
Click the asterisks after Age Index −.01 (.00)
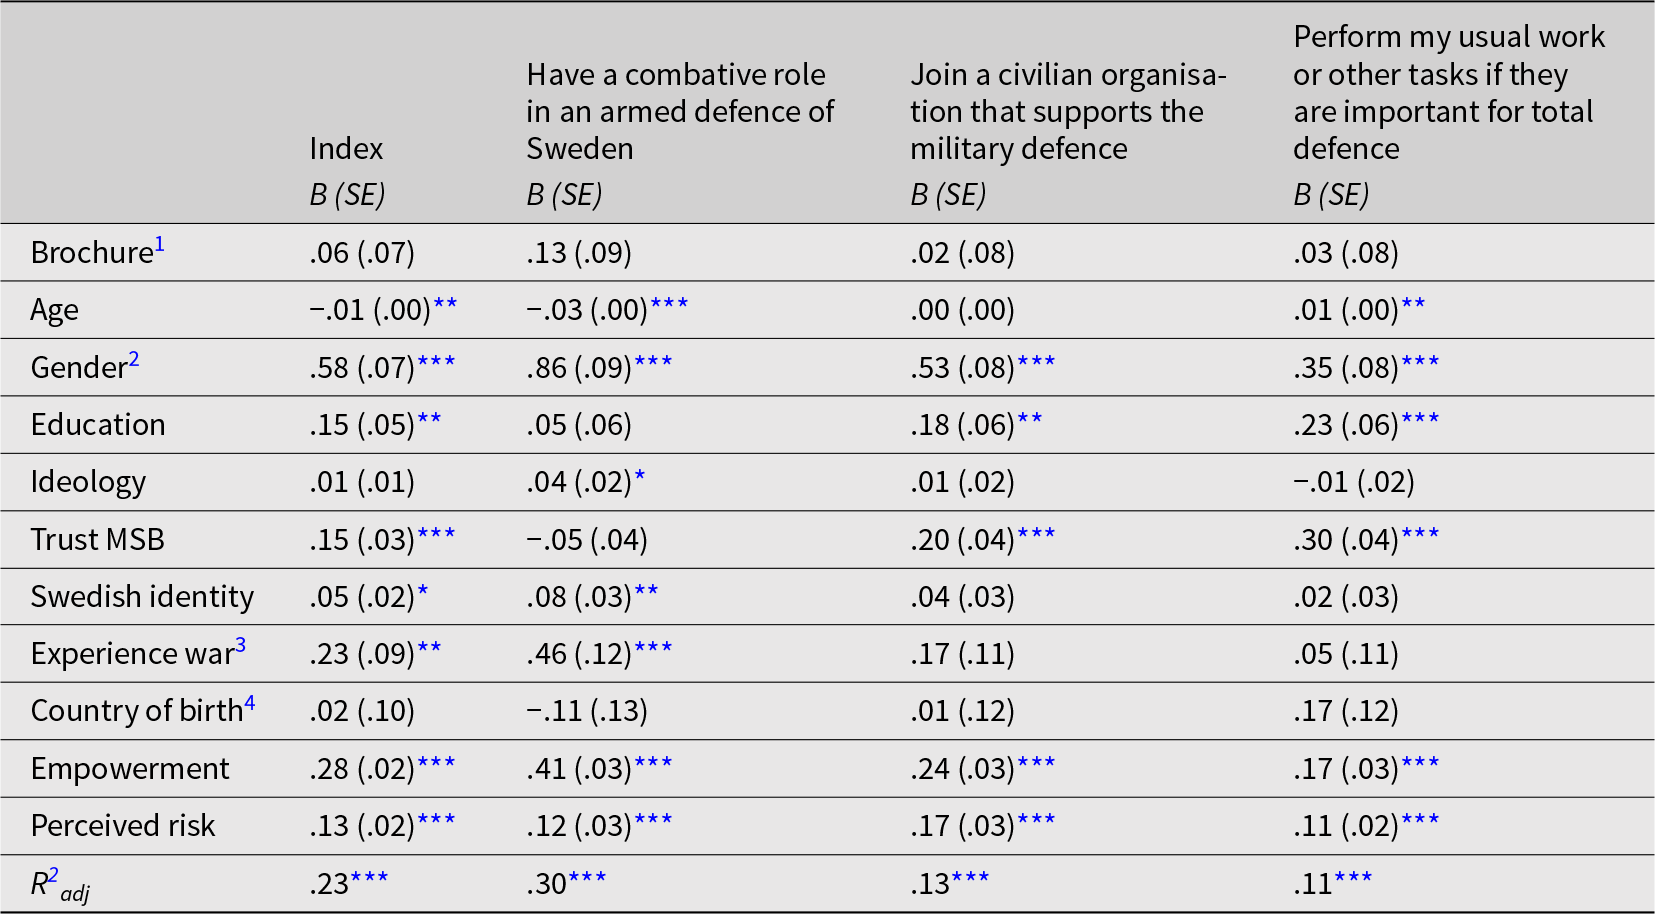(x=445, y=305)
